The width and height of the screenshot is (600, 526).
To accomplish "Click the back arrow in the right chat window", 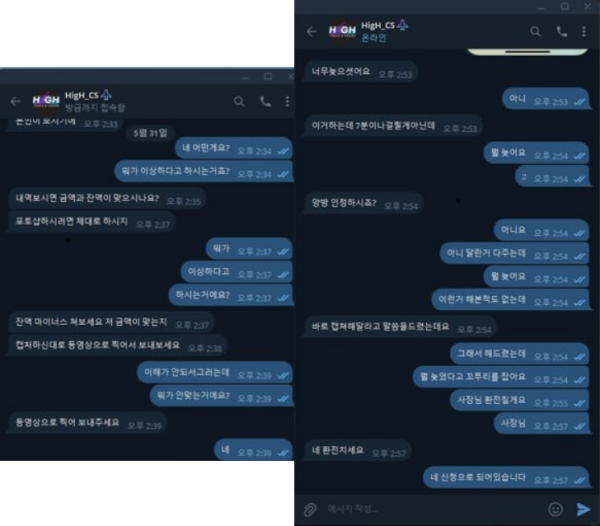I will pyautogui.click(x=312, y=31).
